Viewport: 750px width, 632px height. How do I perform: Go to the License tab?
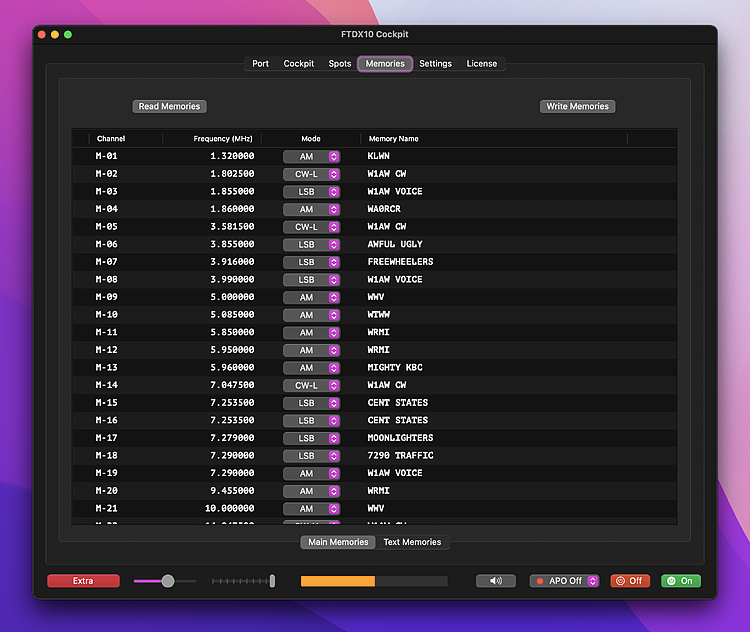pyautogui.click(x=481, y=64)
